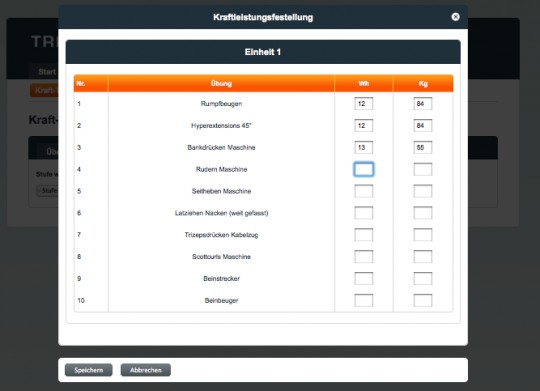Click the Kg field for Latziehen Nacken

pos(423,213)
